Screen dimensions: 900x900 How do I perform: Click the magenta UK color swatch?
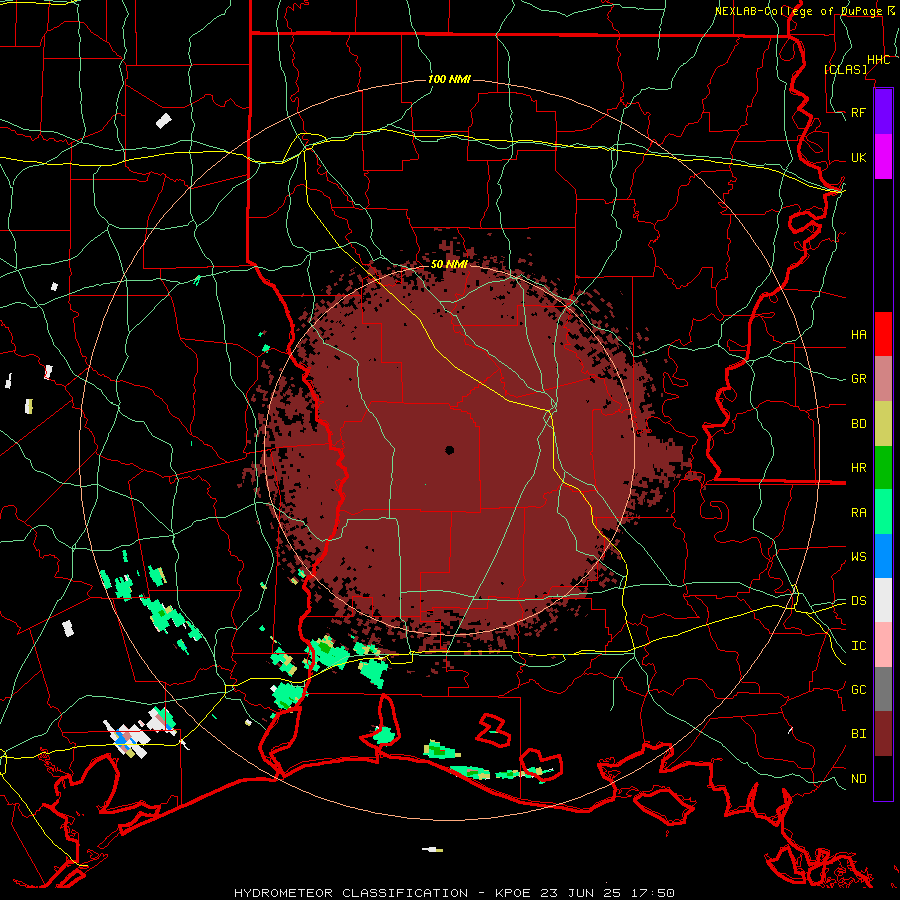click(883, 157)
